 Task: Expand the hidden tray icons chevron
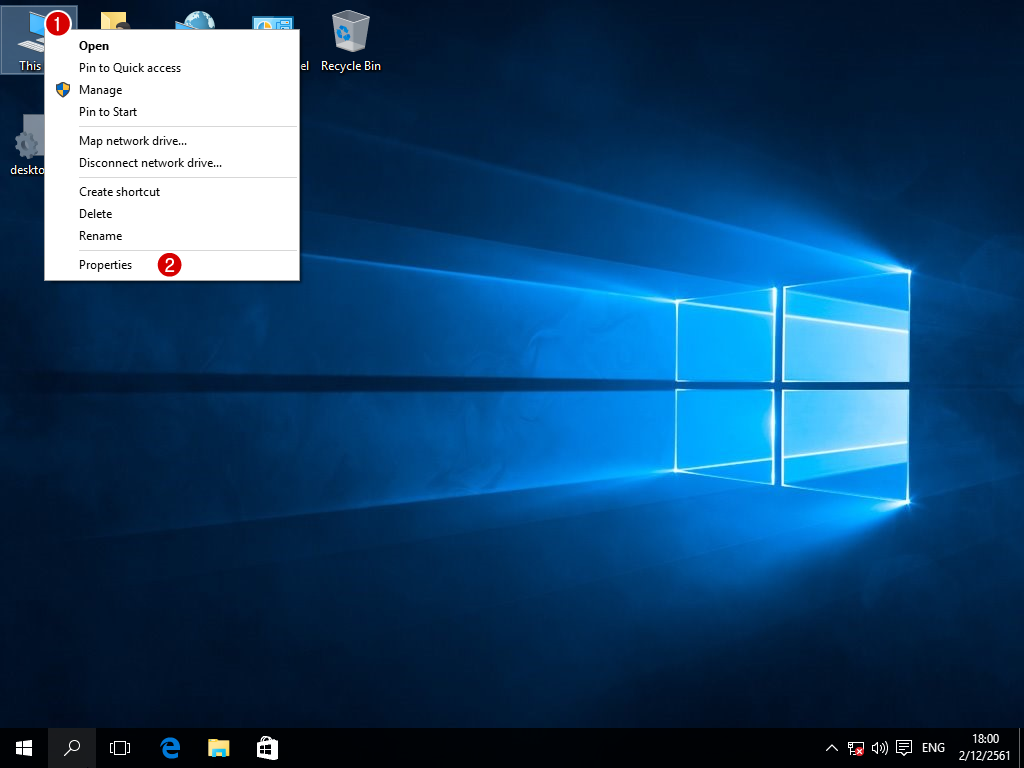(831, 747)
